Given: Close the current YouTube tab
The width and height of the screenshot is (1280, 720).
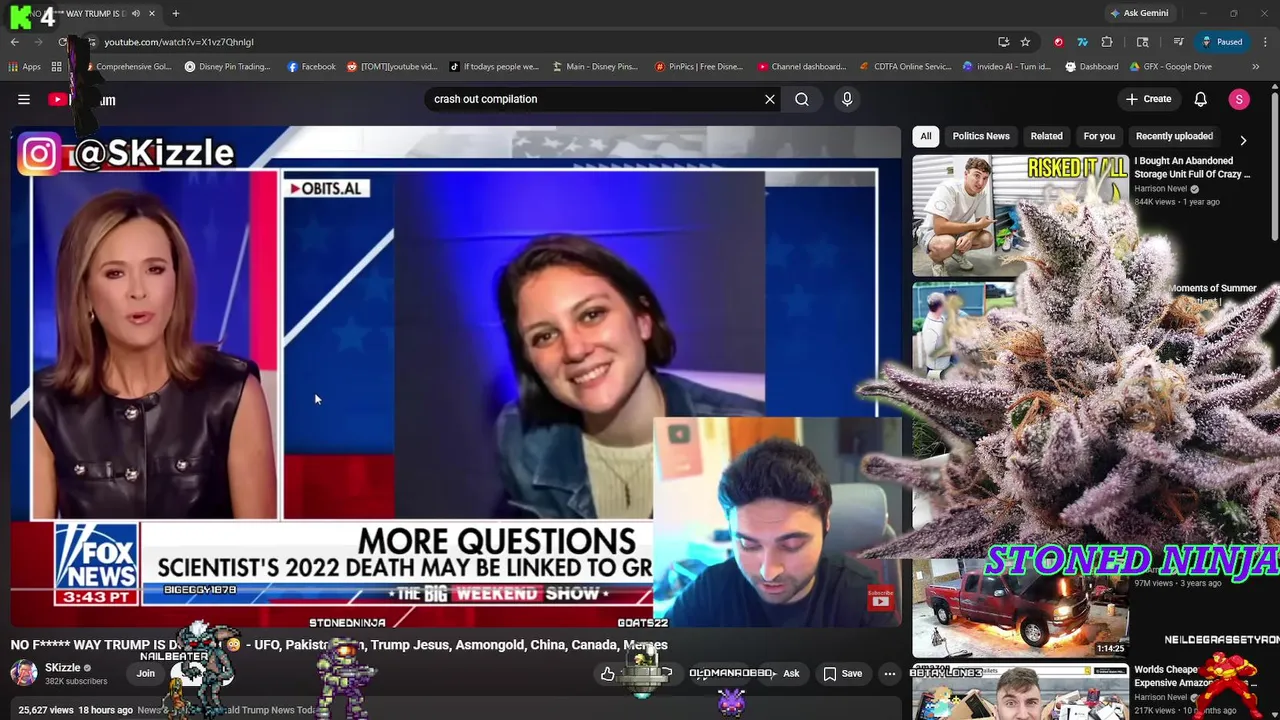Looking at the screenshot, I should click(152, 13).
